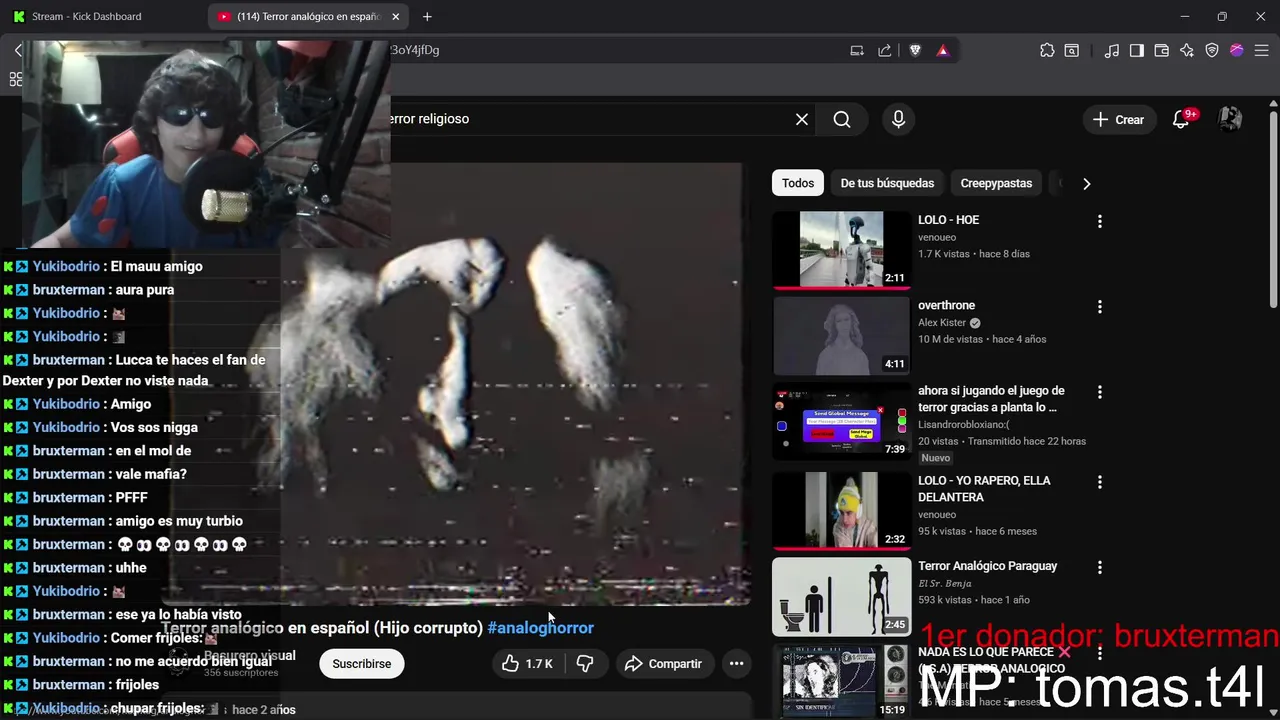Viewport: 1280px width, 720px height.
Task: Click the install app icon in address bar
Action: pyautogui.click(x=857, y=50)
